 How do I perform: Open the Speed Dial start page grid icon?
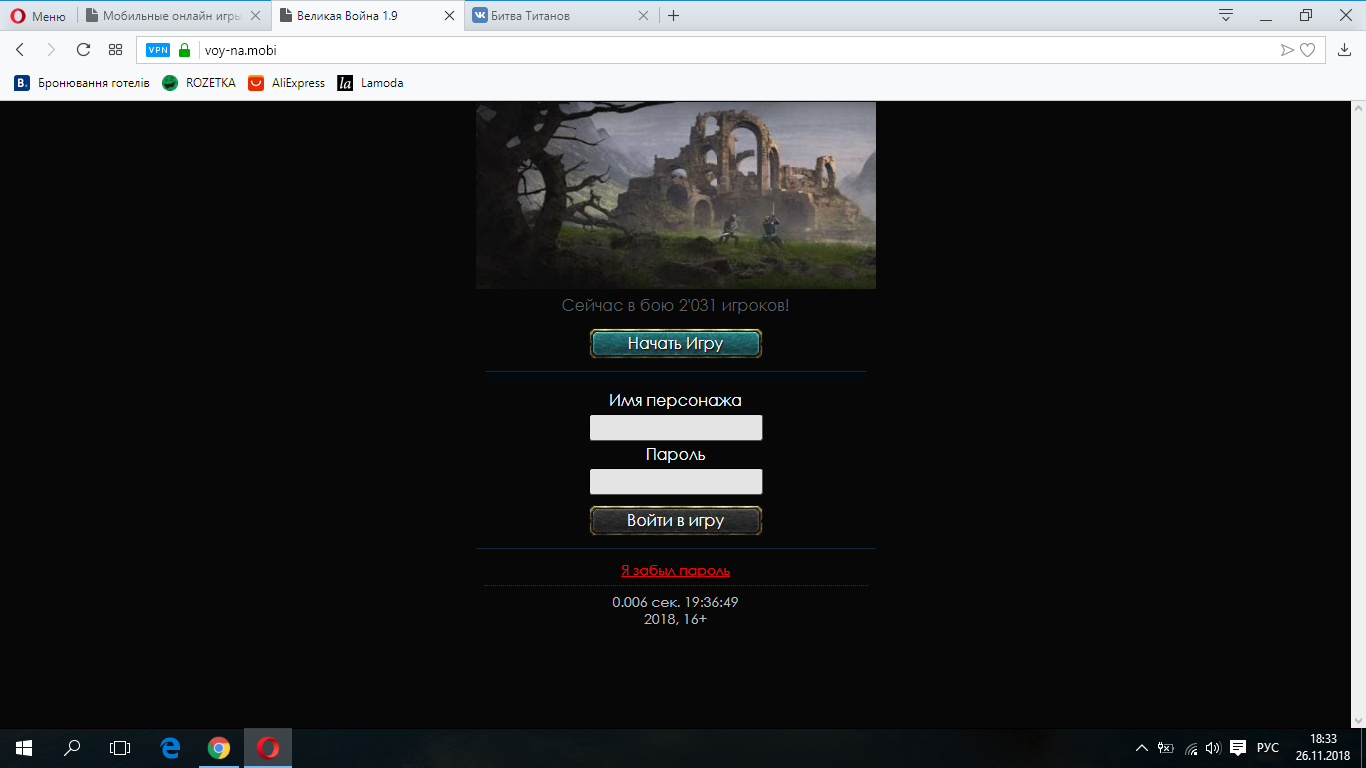click(115, 50)
